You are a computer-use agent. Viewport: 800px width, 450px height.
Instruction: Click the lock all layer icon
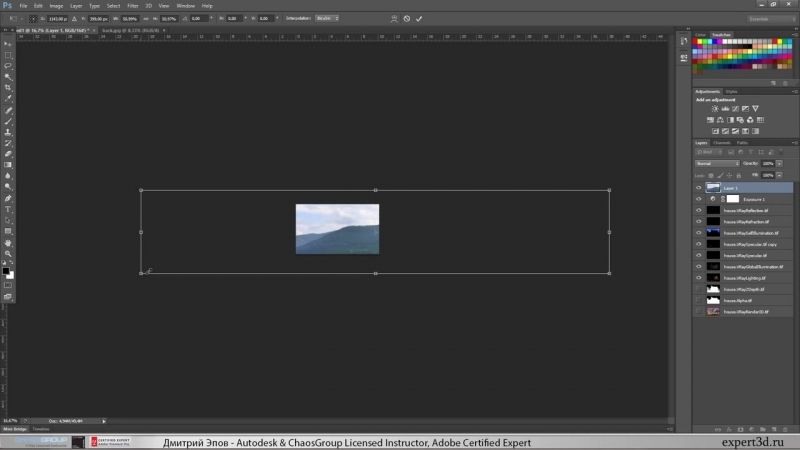738,176
